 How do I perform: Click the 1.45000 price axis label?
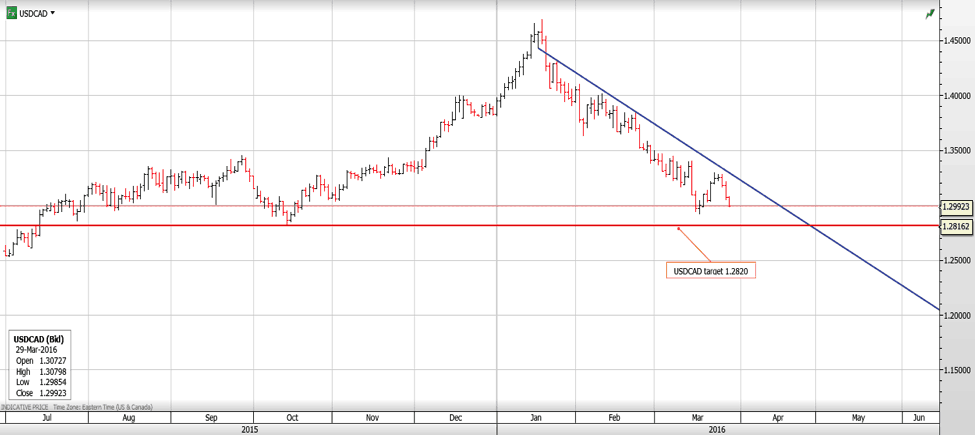[957, 41]
